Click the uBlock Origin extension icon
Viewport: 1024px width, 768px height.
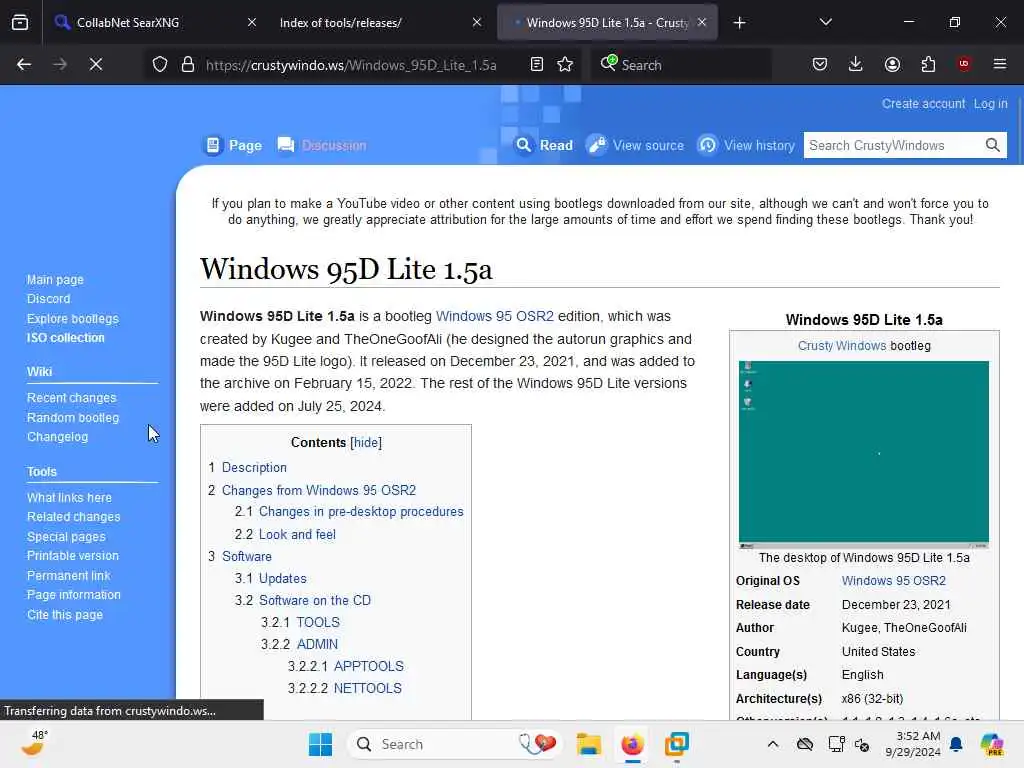[x=964, y=64]
